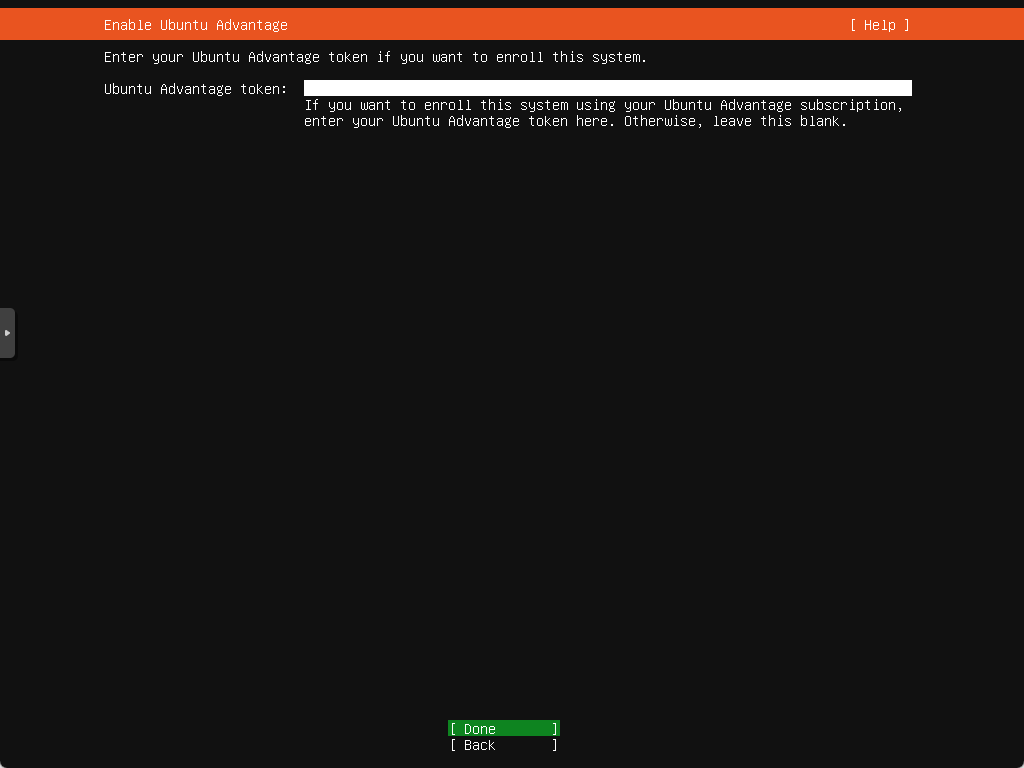Open the Help menu in the header
The image size is (1024, 768).
pyautogui.click(x=880, y=25)
